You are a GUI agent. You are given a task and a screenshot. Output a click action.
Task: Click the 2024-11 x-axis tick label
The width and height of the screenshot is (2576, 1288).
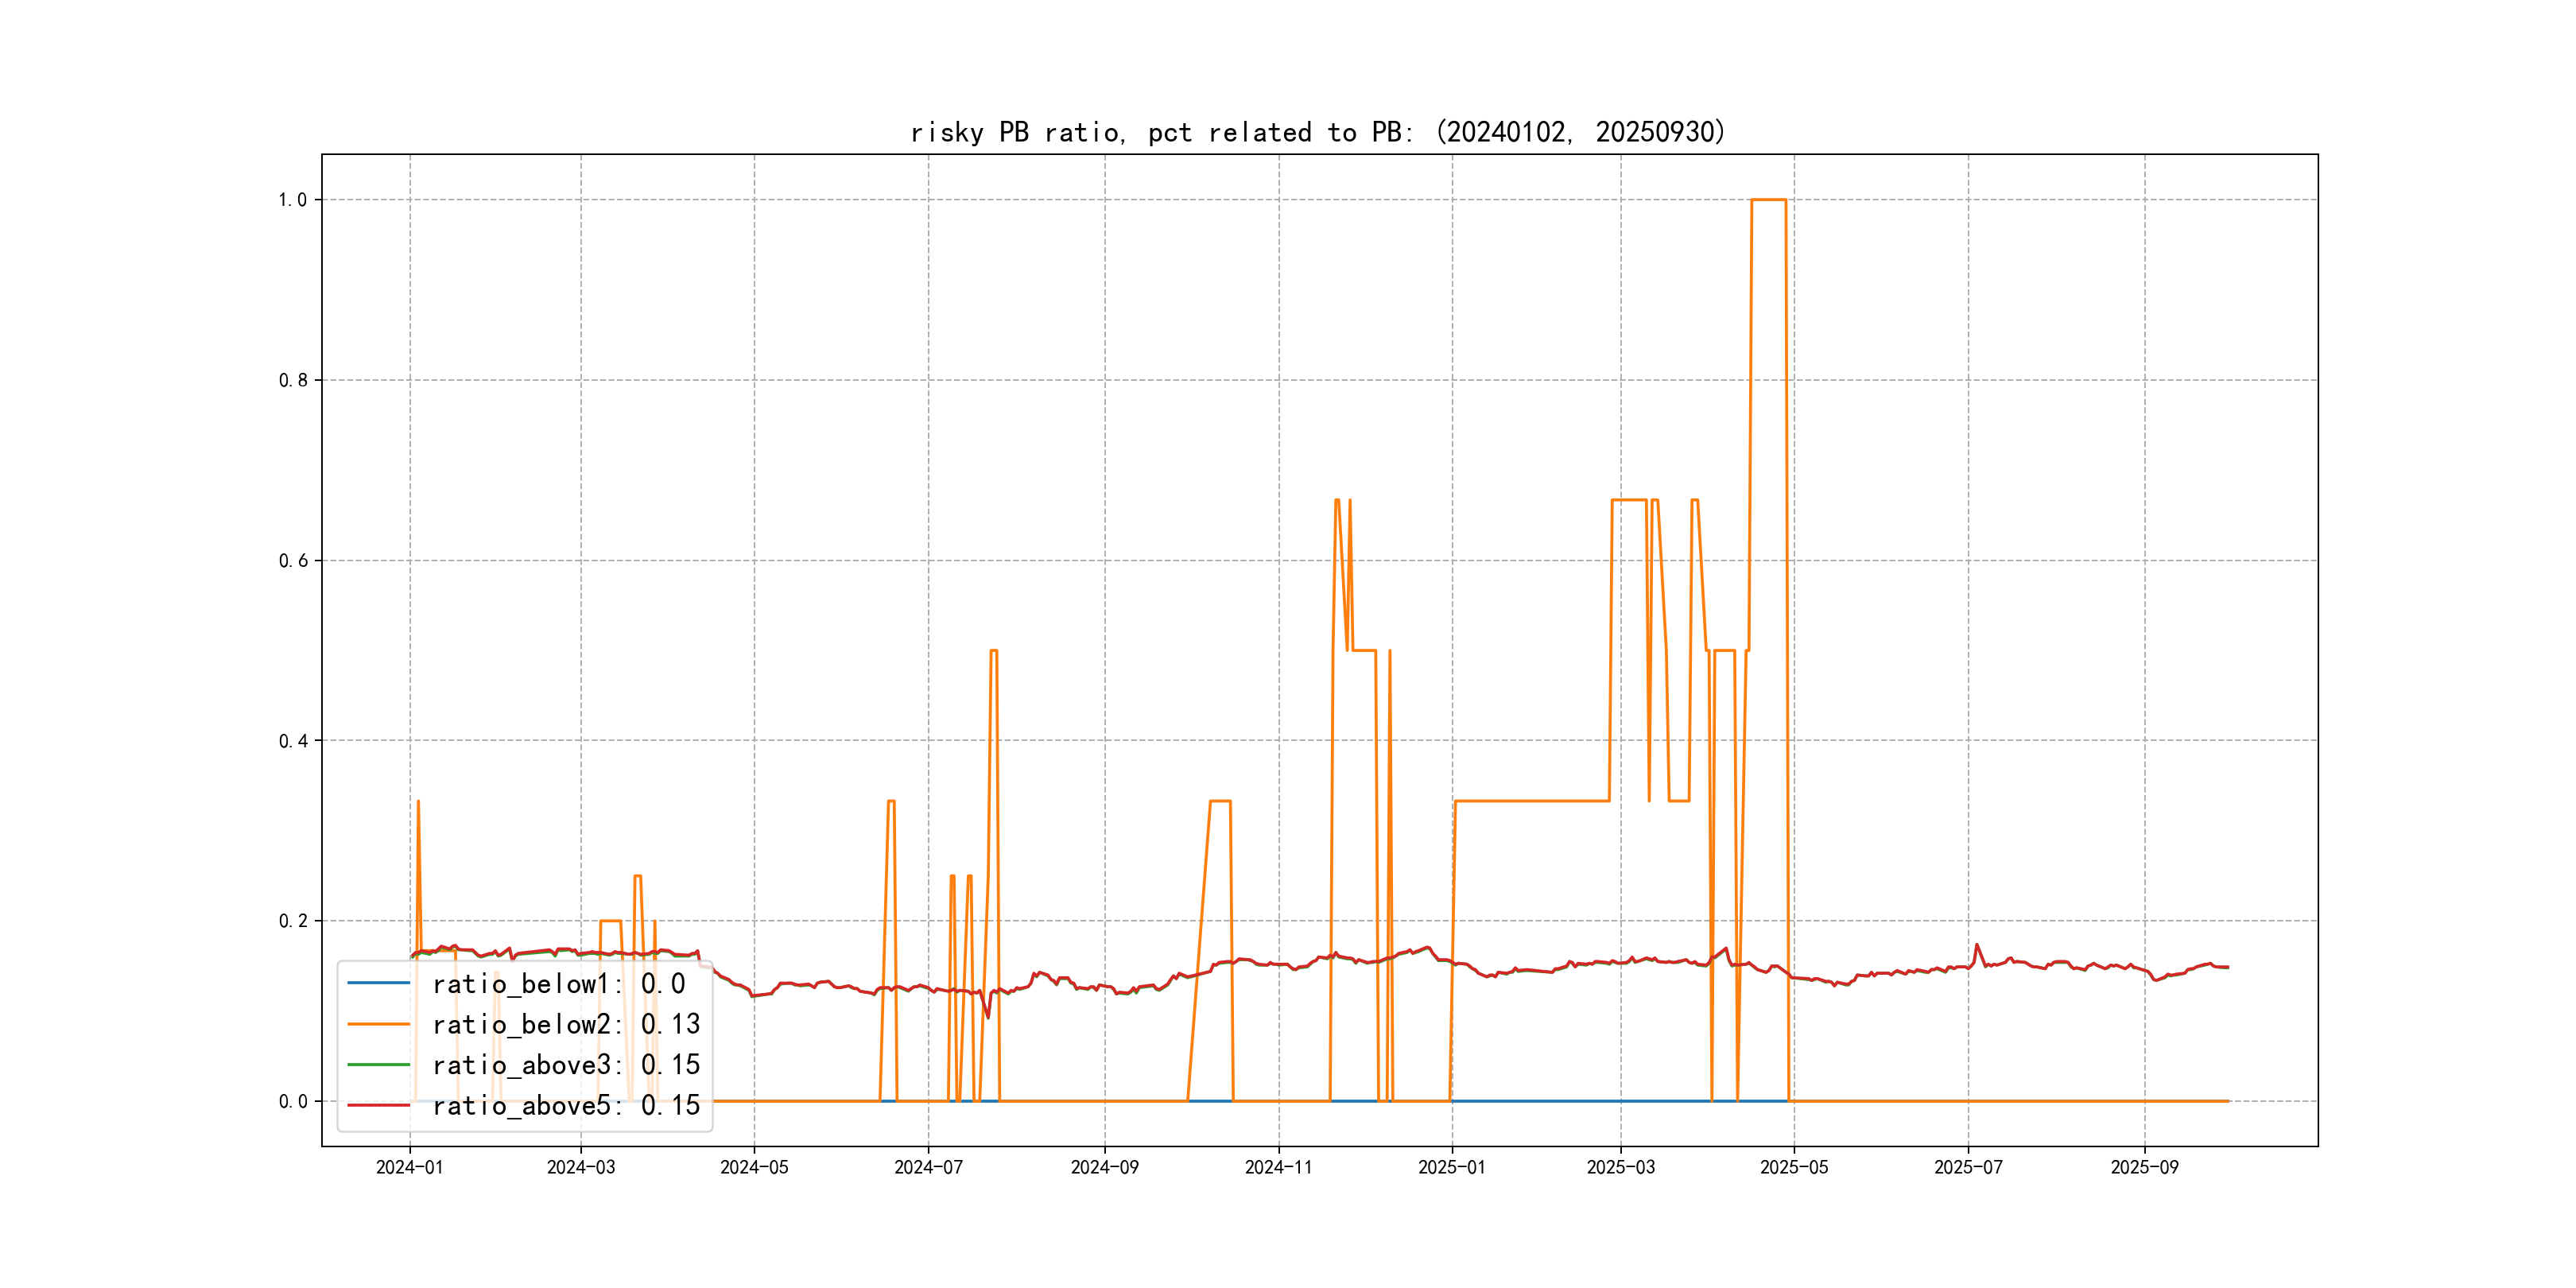pyautogui.click(x=1278, y=1167)
